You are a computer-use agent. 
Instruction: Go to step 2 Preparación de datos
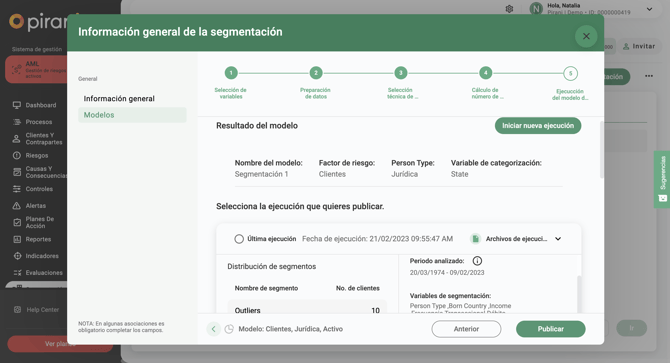point(316,73)
